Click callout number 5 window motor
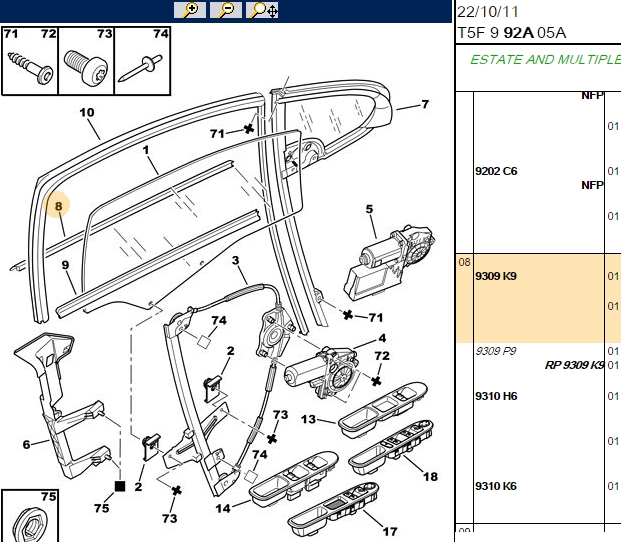The width and height of the screenshot is (621, 542). 369,209
